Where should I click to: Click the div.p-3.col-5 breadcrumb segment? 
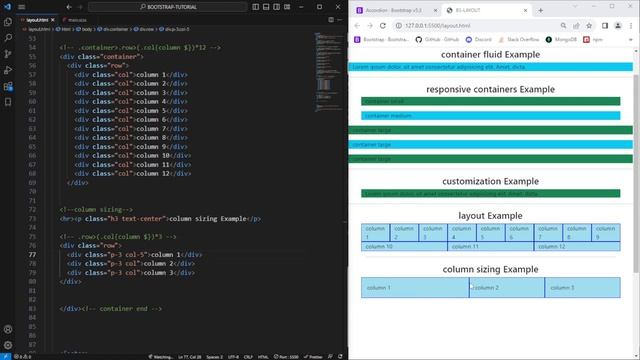pos(174,29)
